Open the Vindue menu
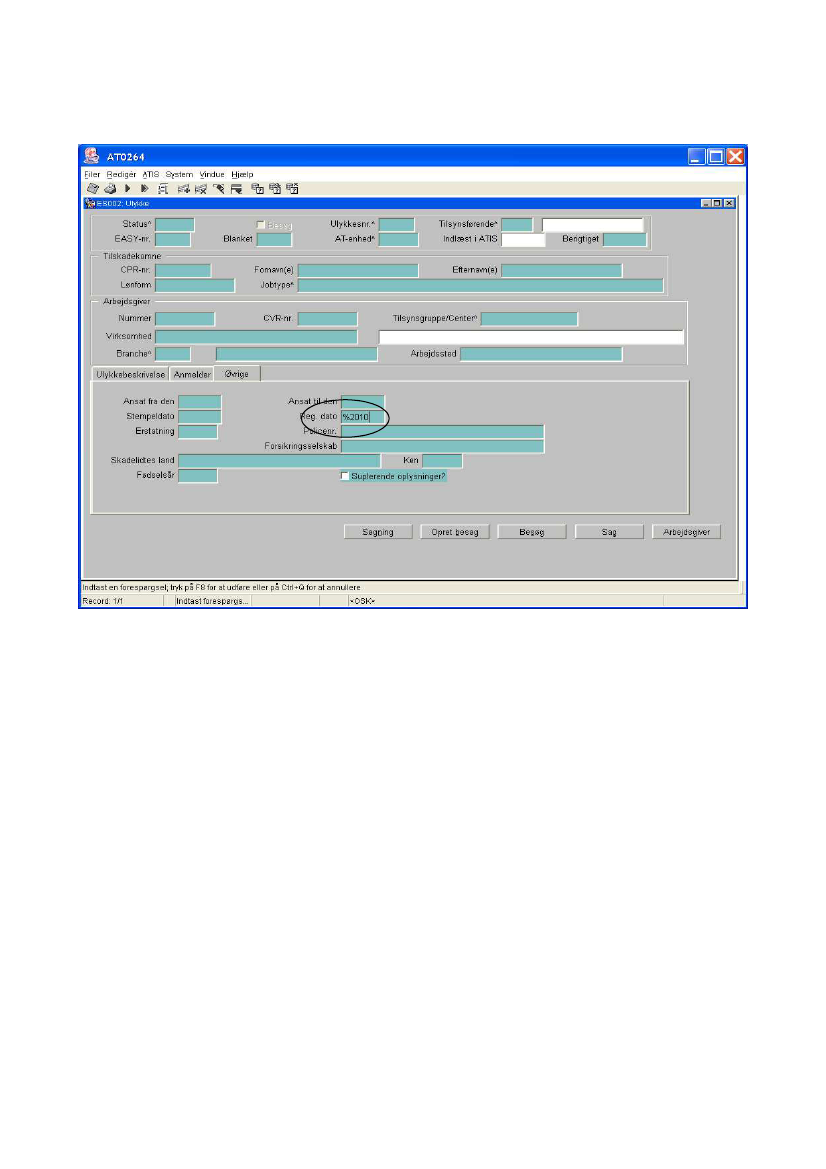826x1169 pixels. 212,174
